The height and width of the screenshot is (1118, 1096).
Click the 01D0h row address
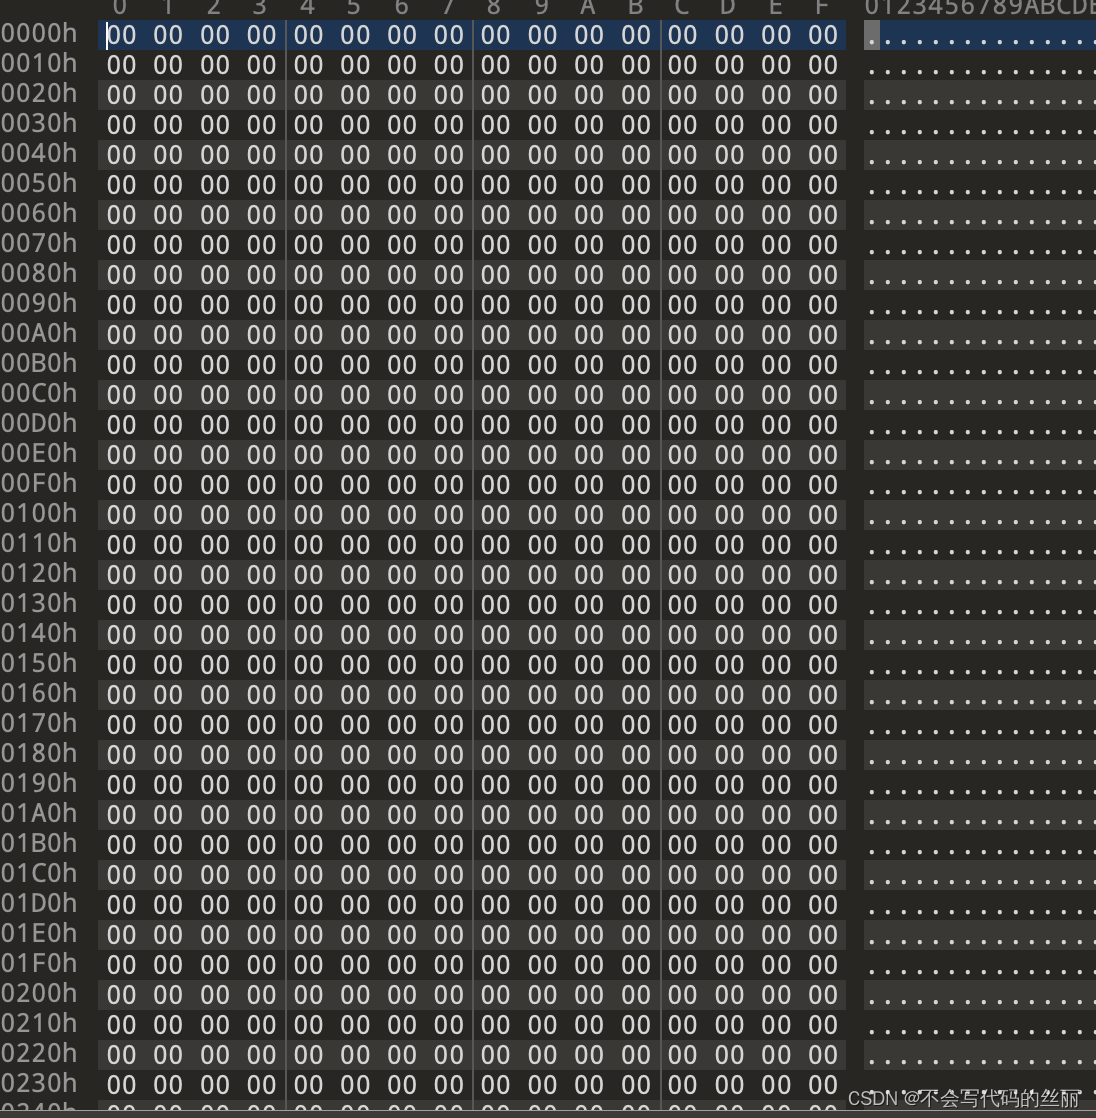(39, 903)
